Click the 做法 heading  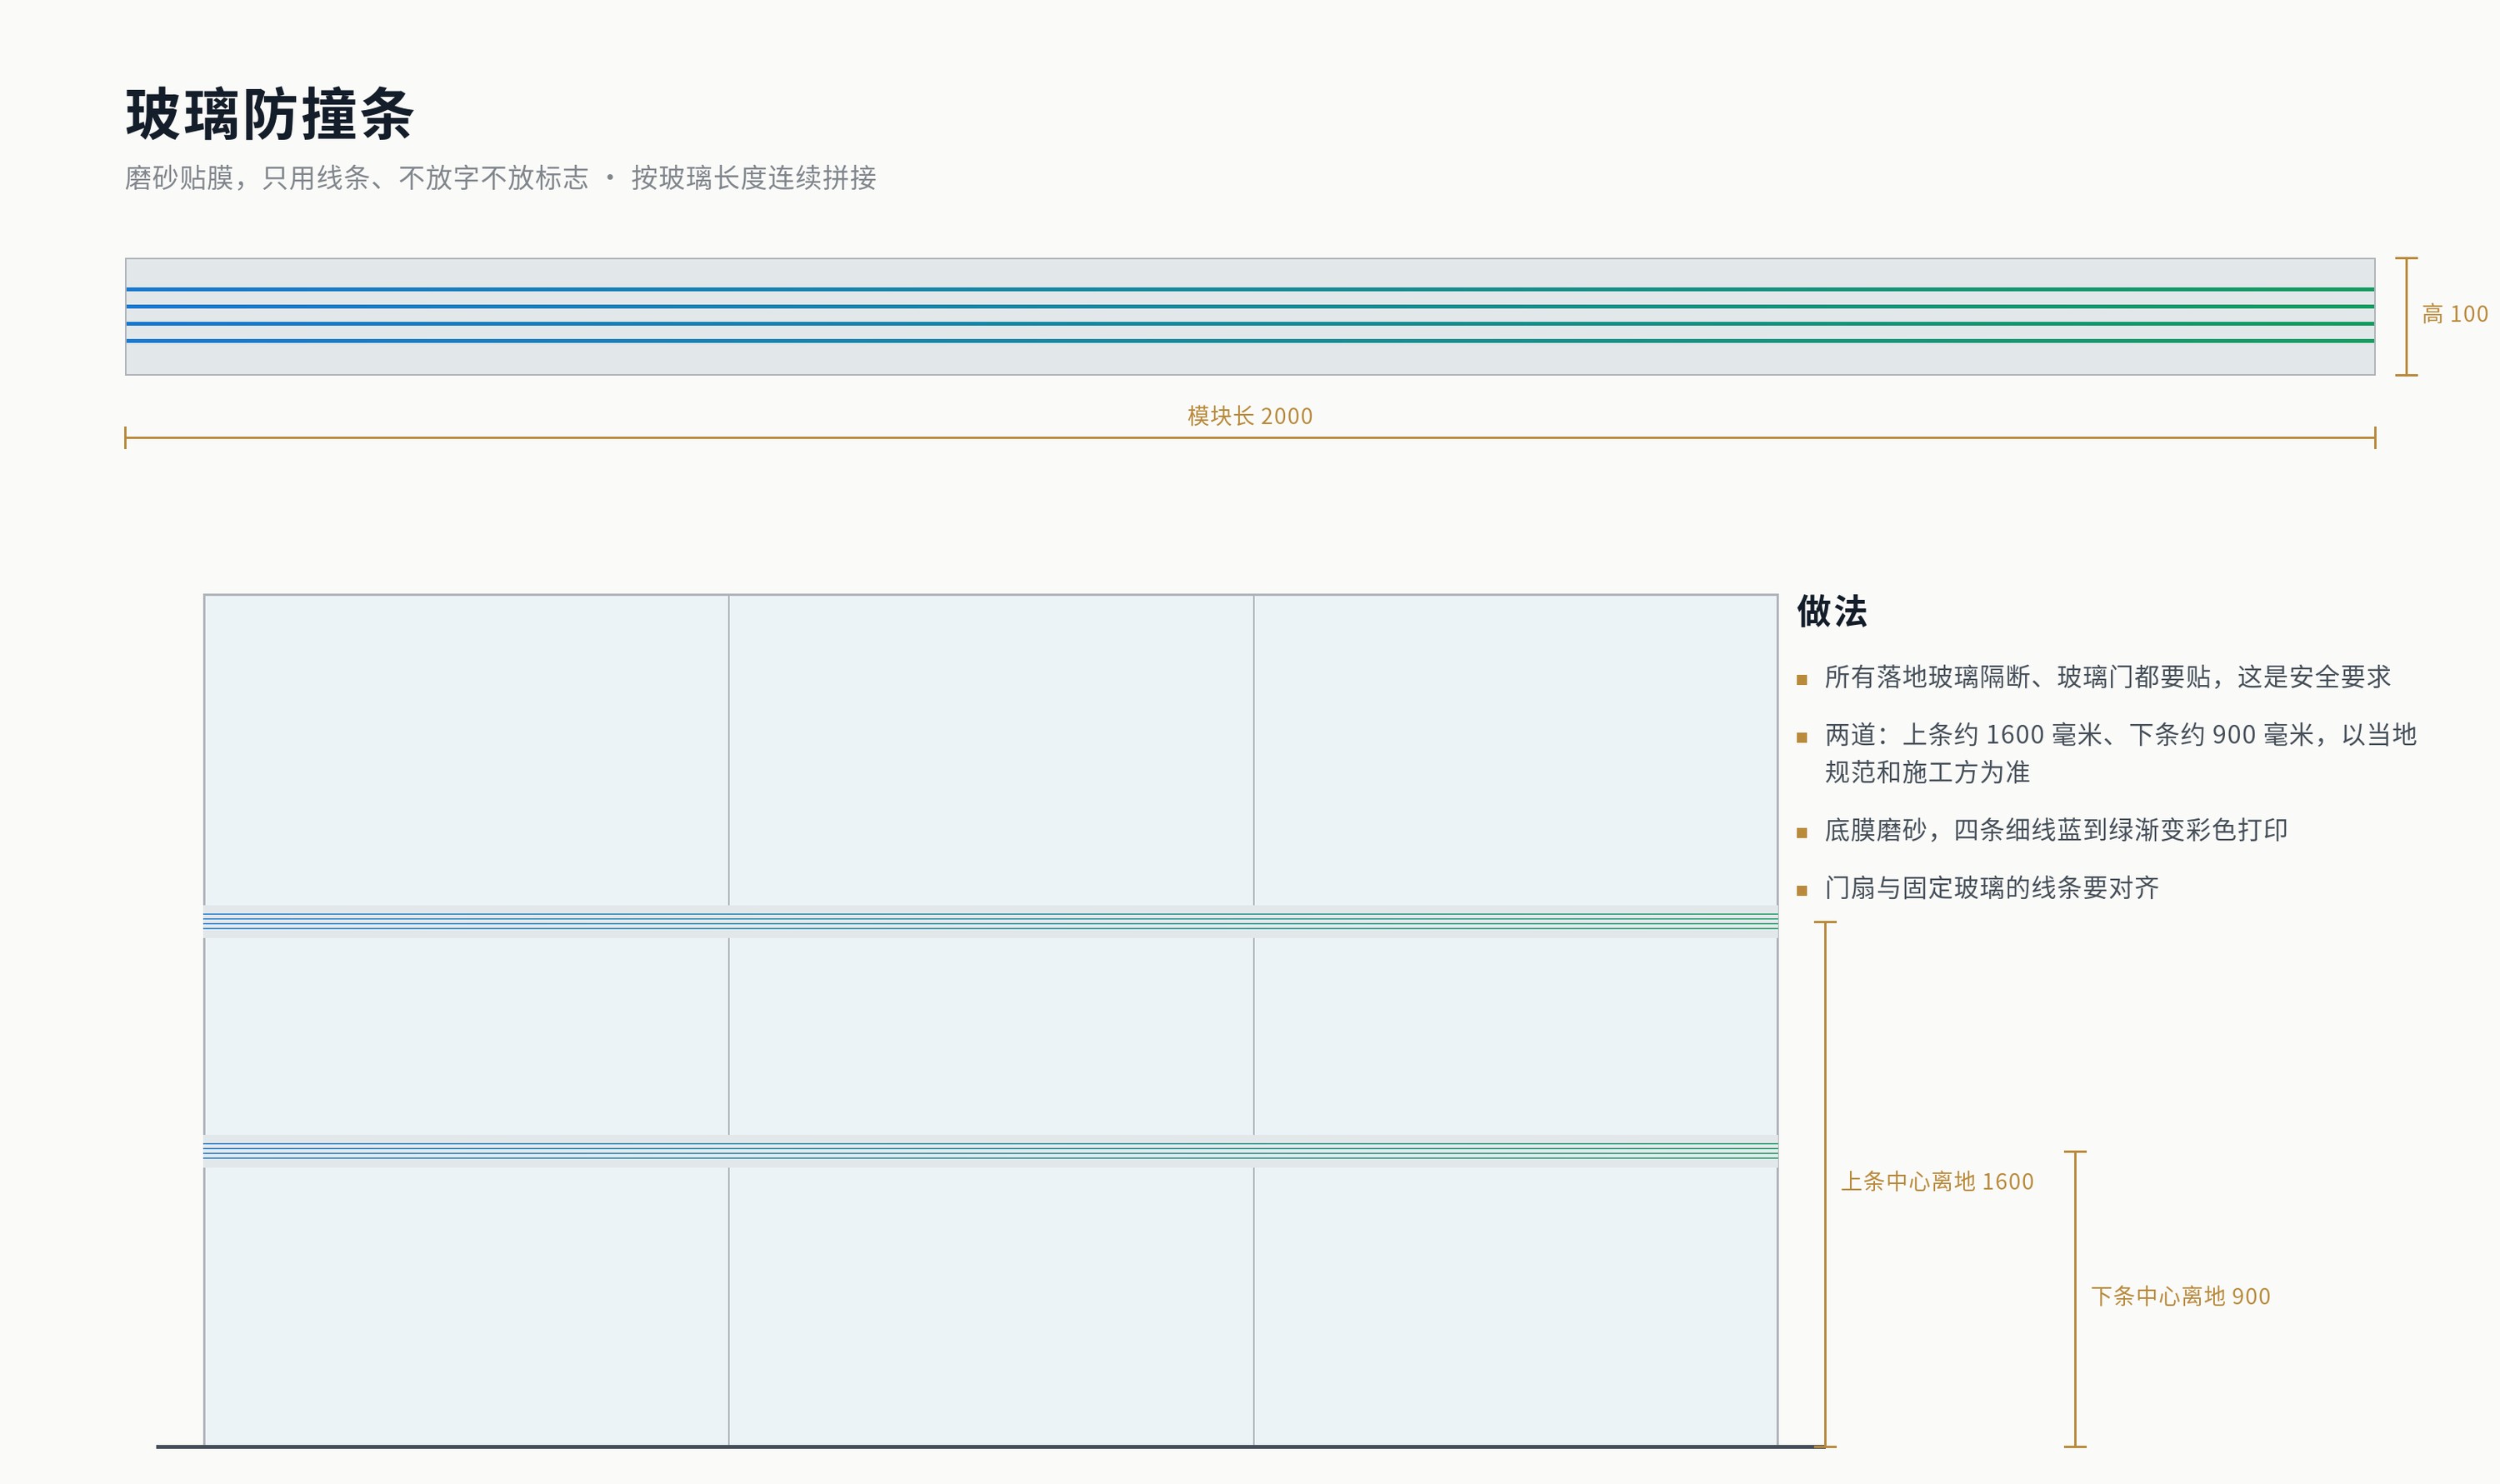click(1831, 611)
